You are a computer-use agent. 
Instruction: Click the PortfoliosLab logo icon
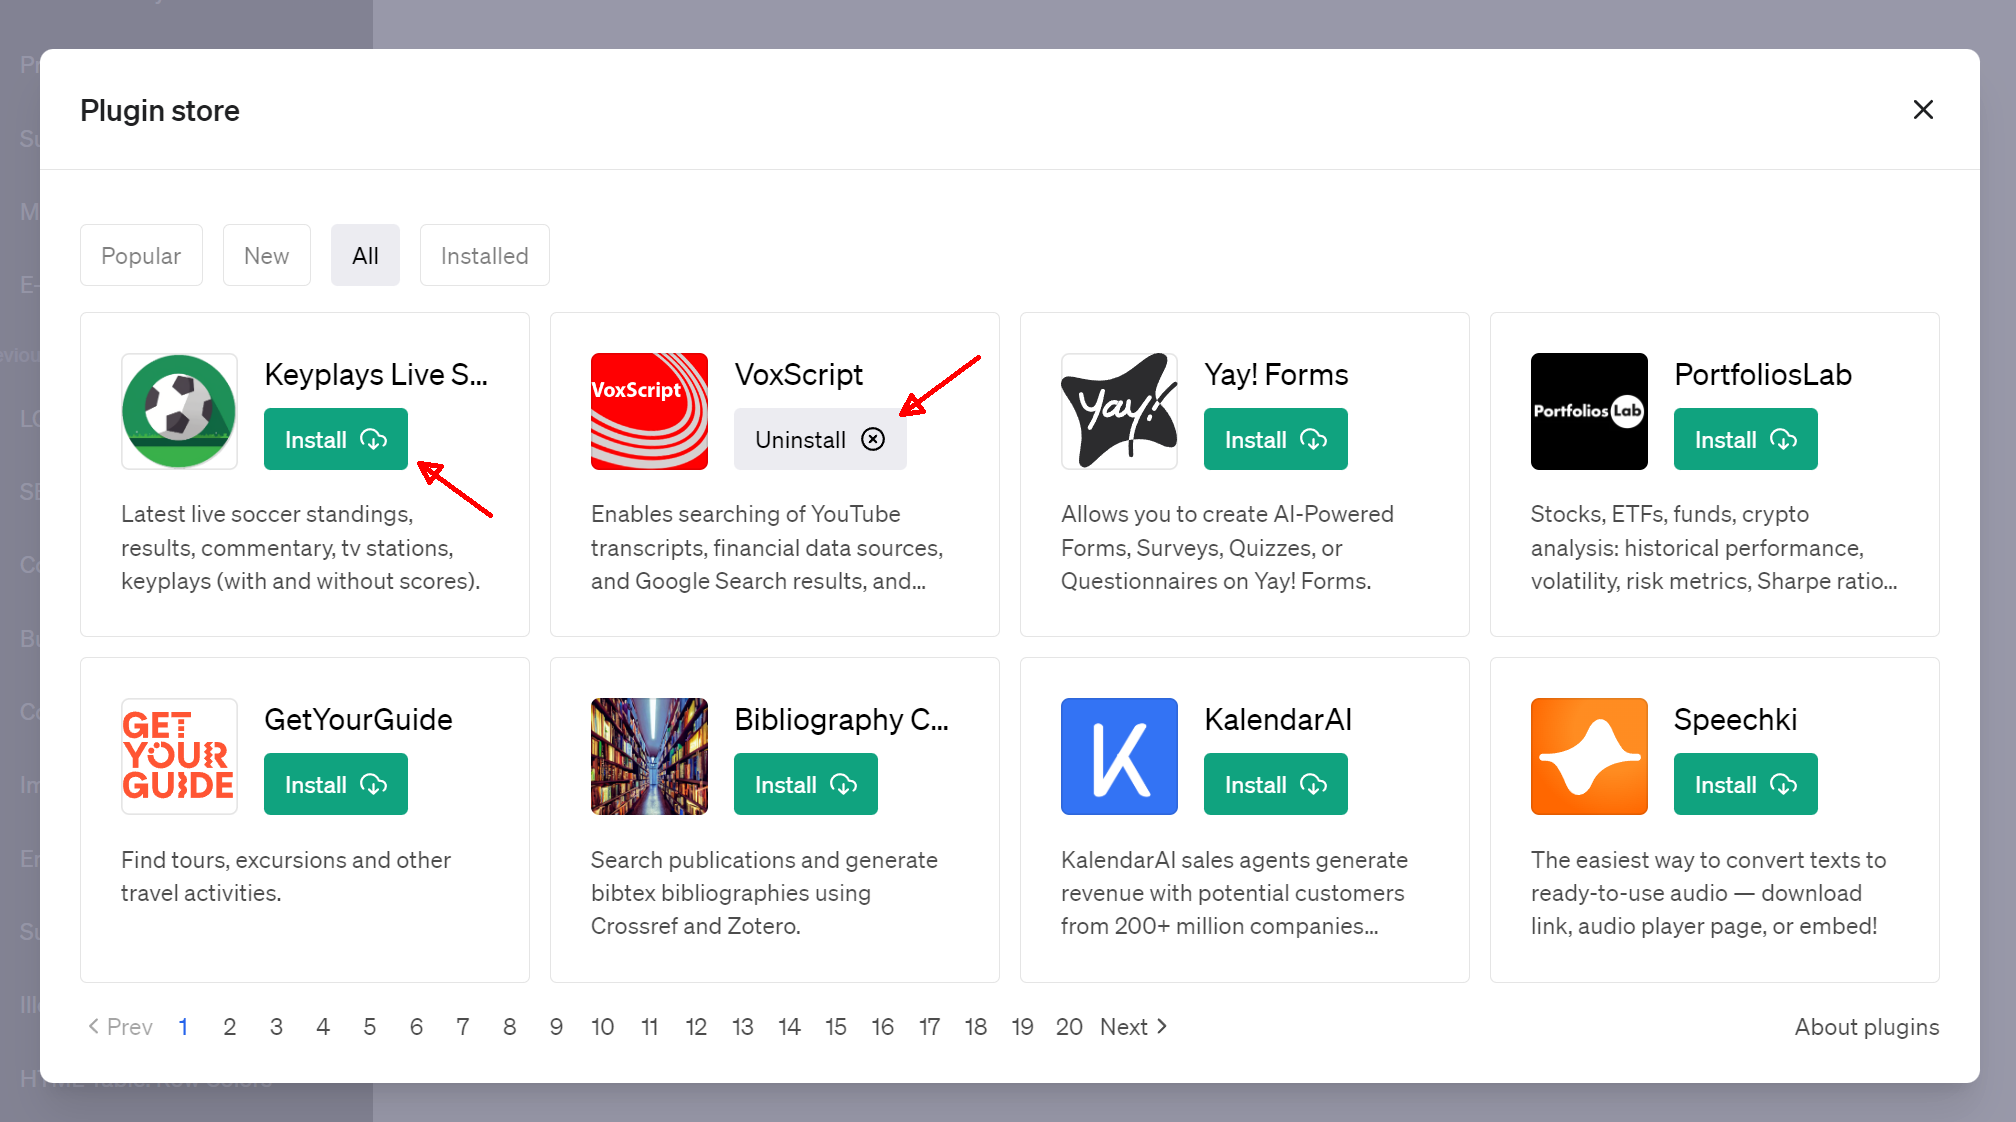1589,411
